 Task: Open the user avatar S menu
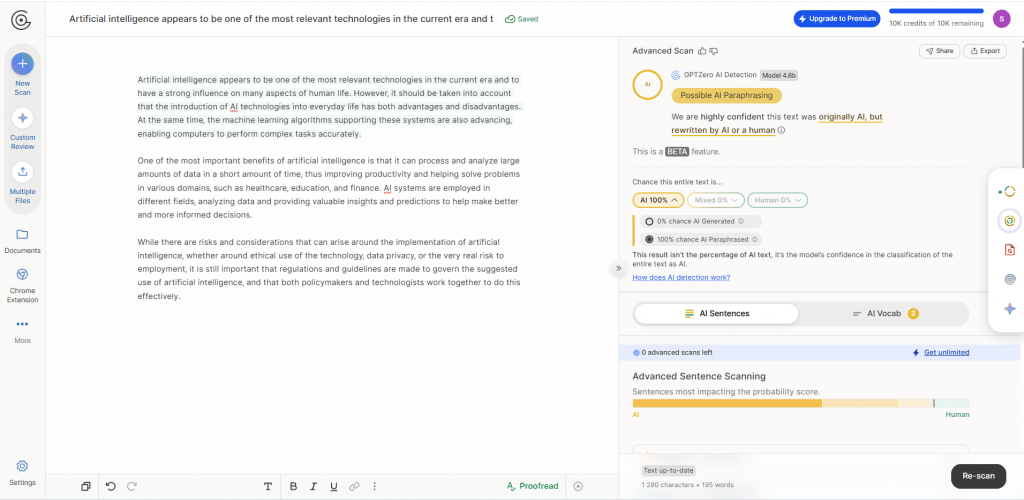click(x=1001, y=18)
